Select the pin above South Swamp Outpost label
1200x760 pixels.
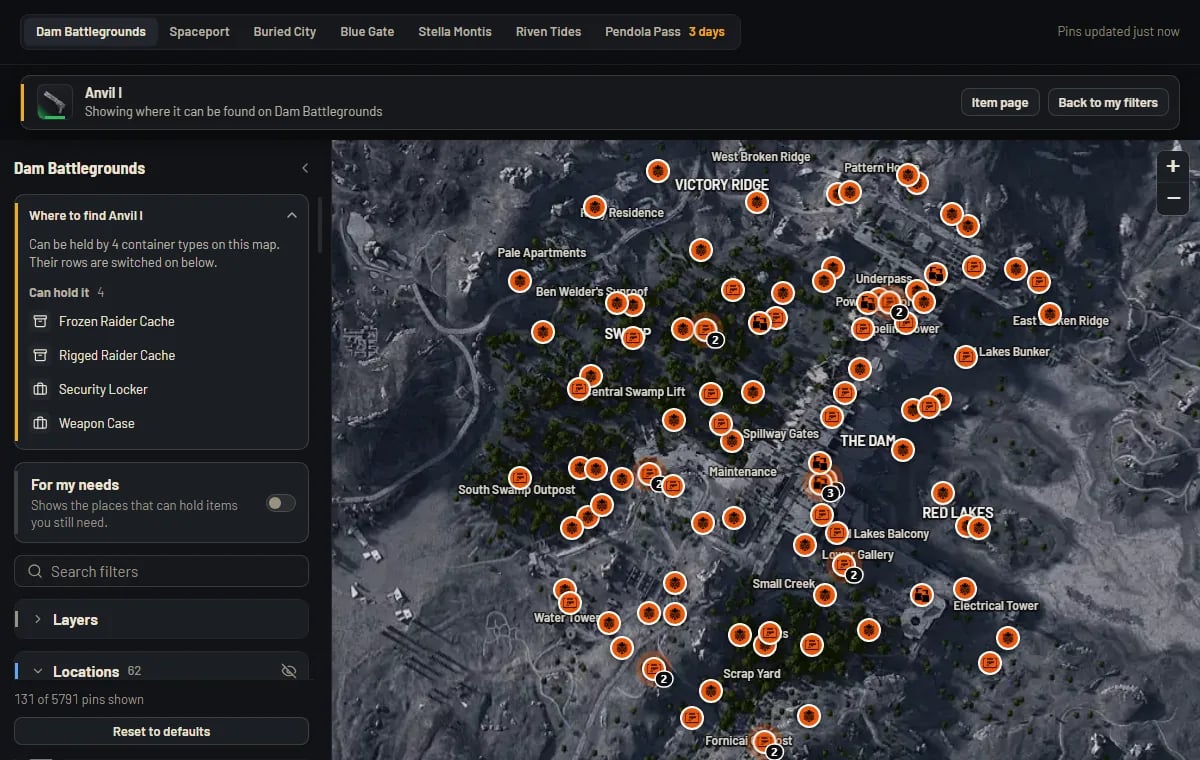pos(519,476)
